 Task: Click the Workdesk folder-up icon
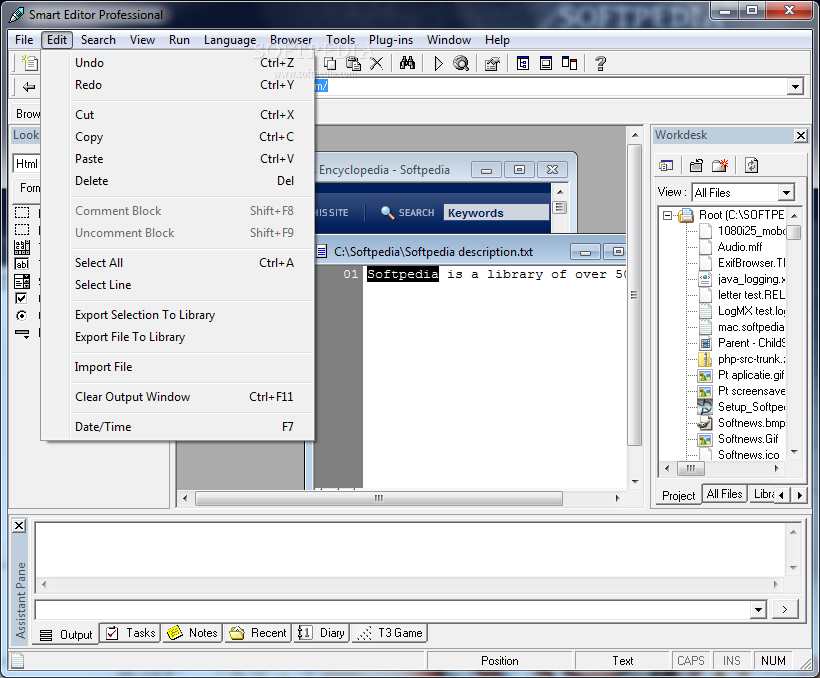[696, 166]
